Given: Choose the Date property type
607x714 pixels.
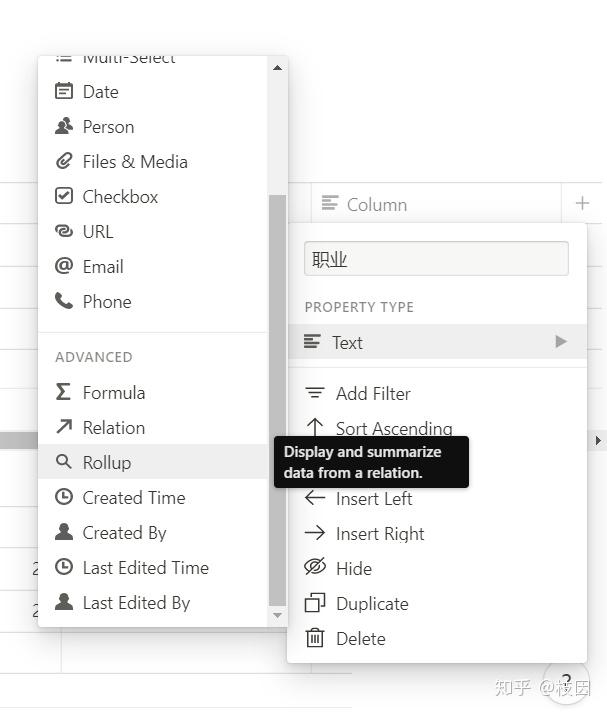Looking at the screenshot, I should (x=100, y=92).
